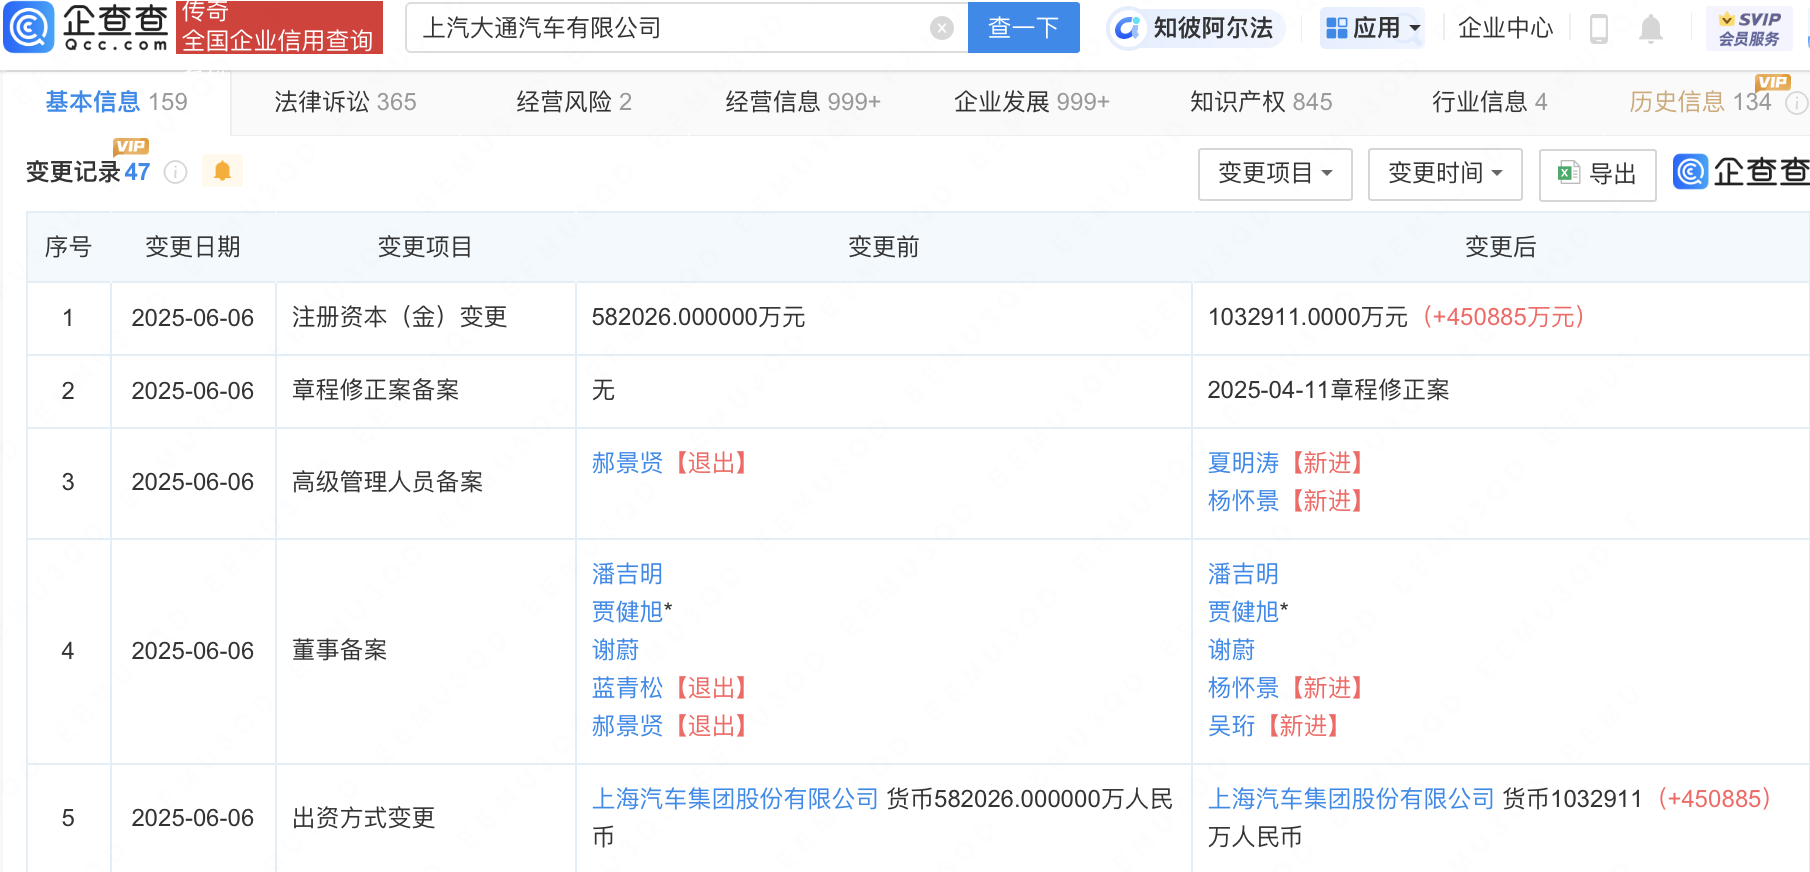
Task: Select the 高级管理人员备案 cell
Action: pyautogui.click(x=426, y=483)
